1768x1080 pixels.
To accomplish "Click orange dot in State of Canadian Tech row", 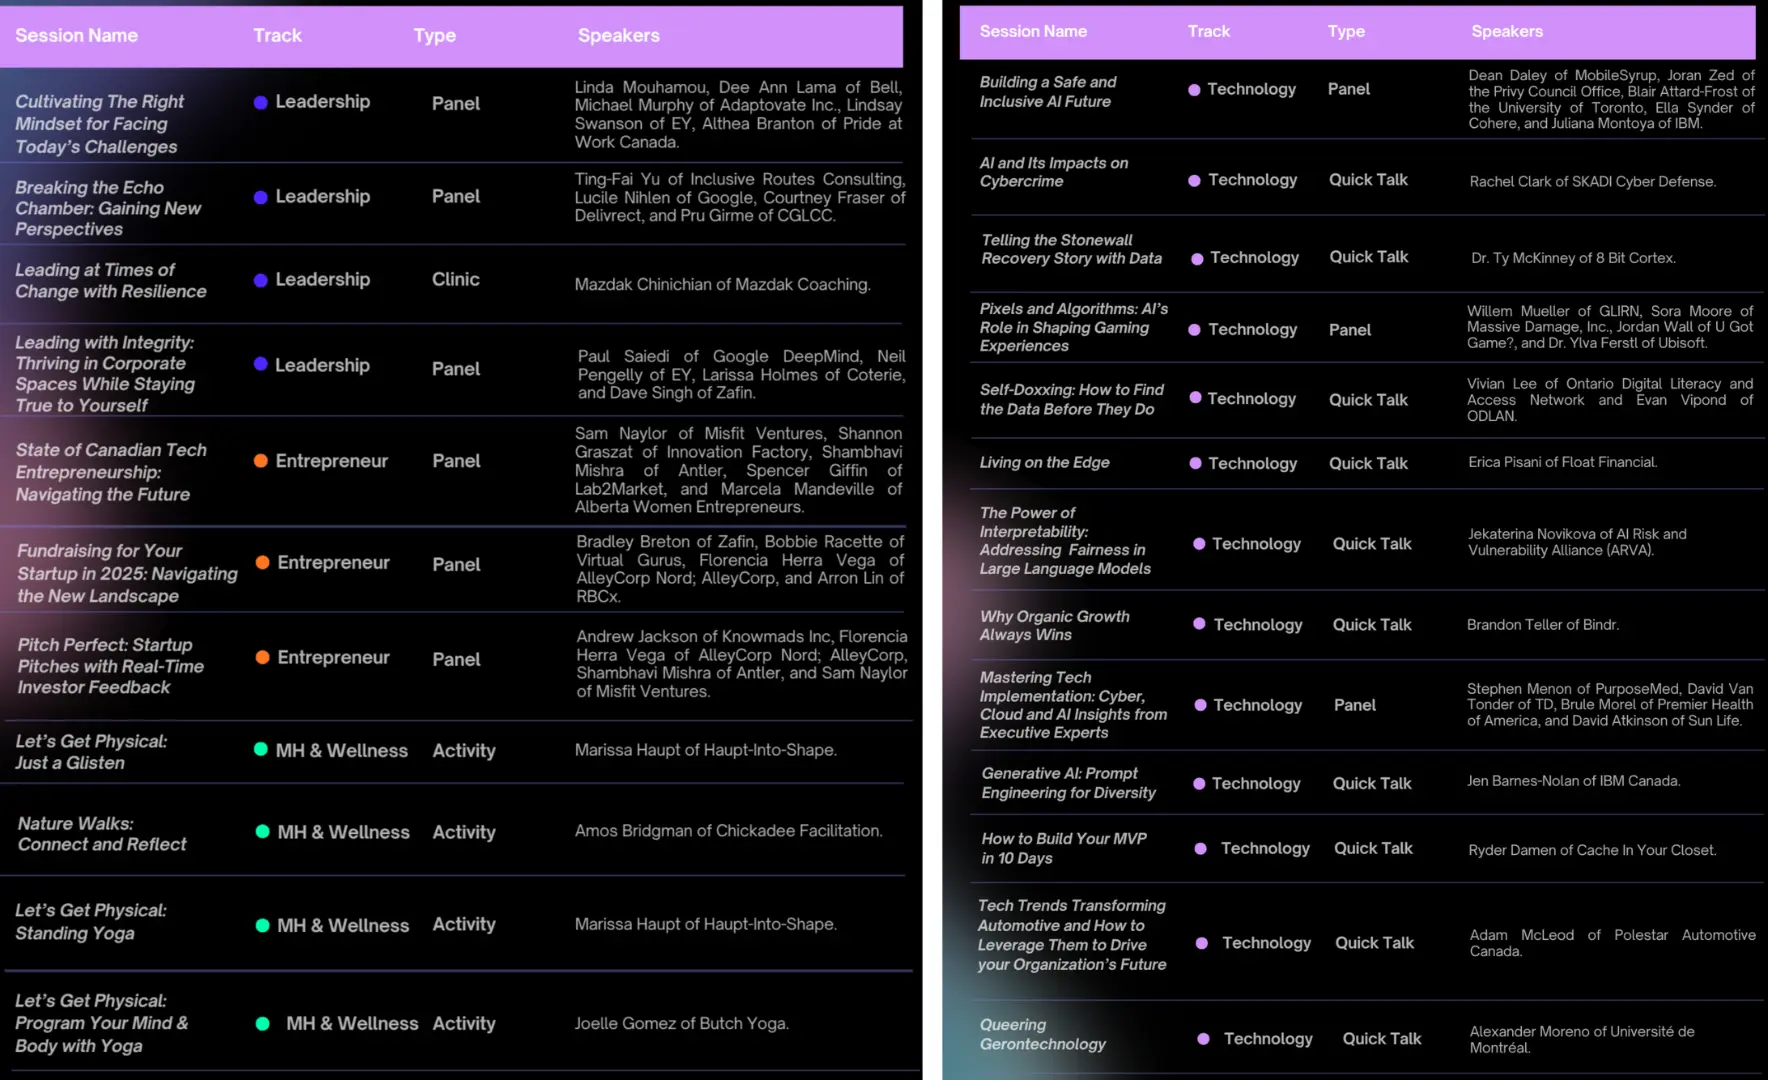I will pos(260,461).
